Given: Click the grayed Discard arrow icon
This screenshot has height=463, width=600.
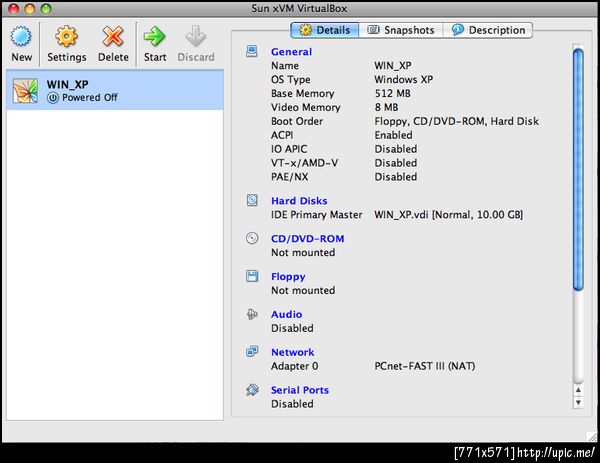Looking at the screenshot, I should tap(196, 37).
